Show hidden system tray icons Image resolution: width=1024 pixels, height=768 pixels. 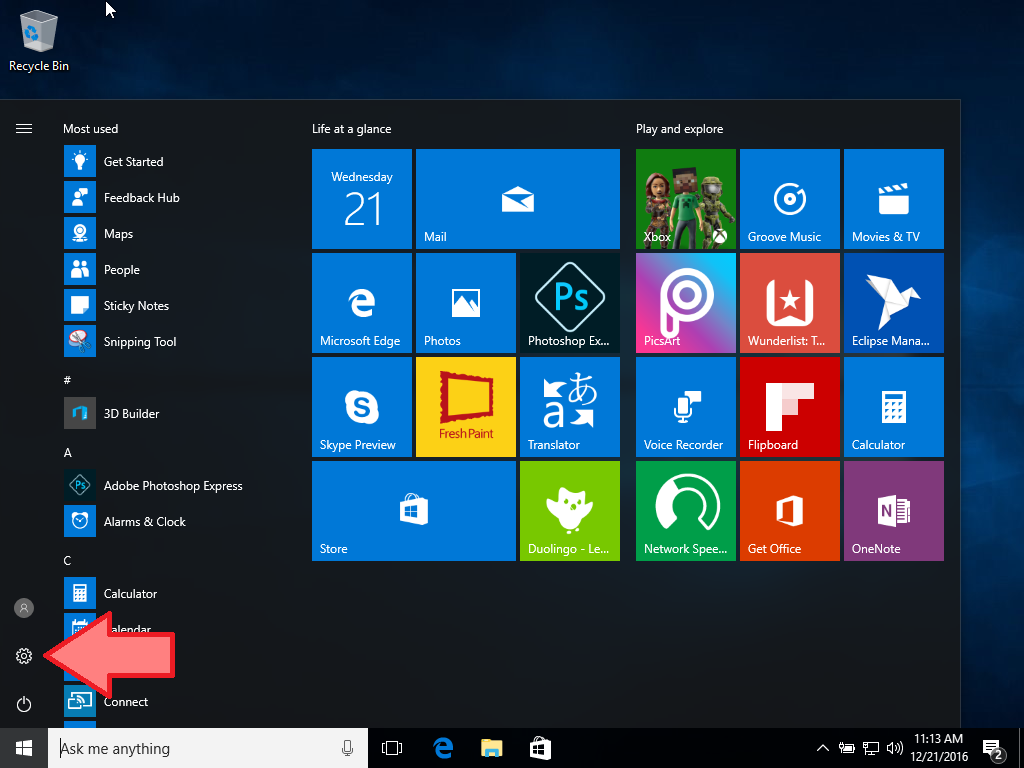[823, 748]
